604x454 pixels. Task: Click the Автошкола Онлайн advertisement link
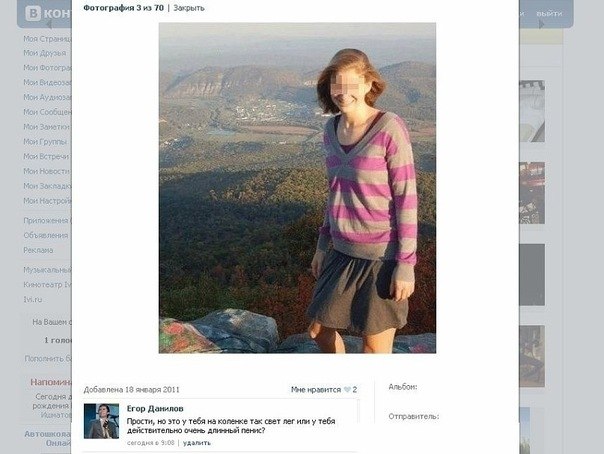tap(47, 439)
